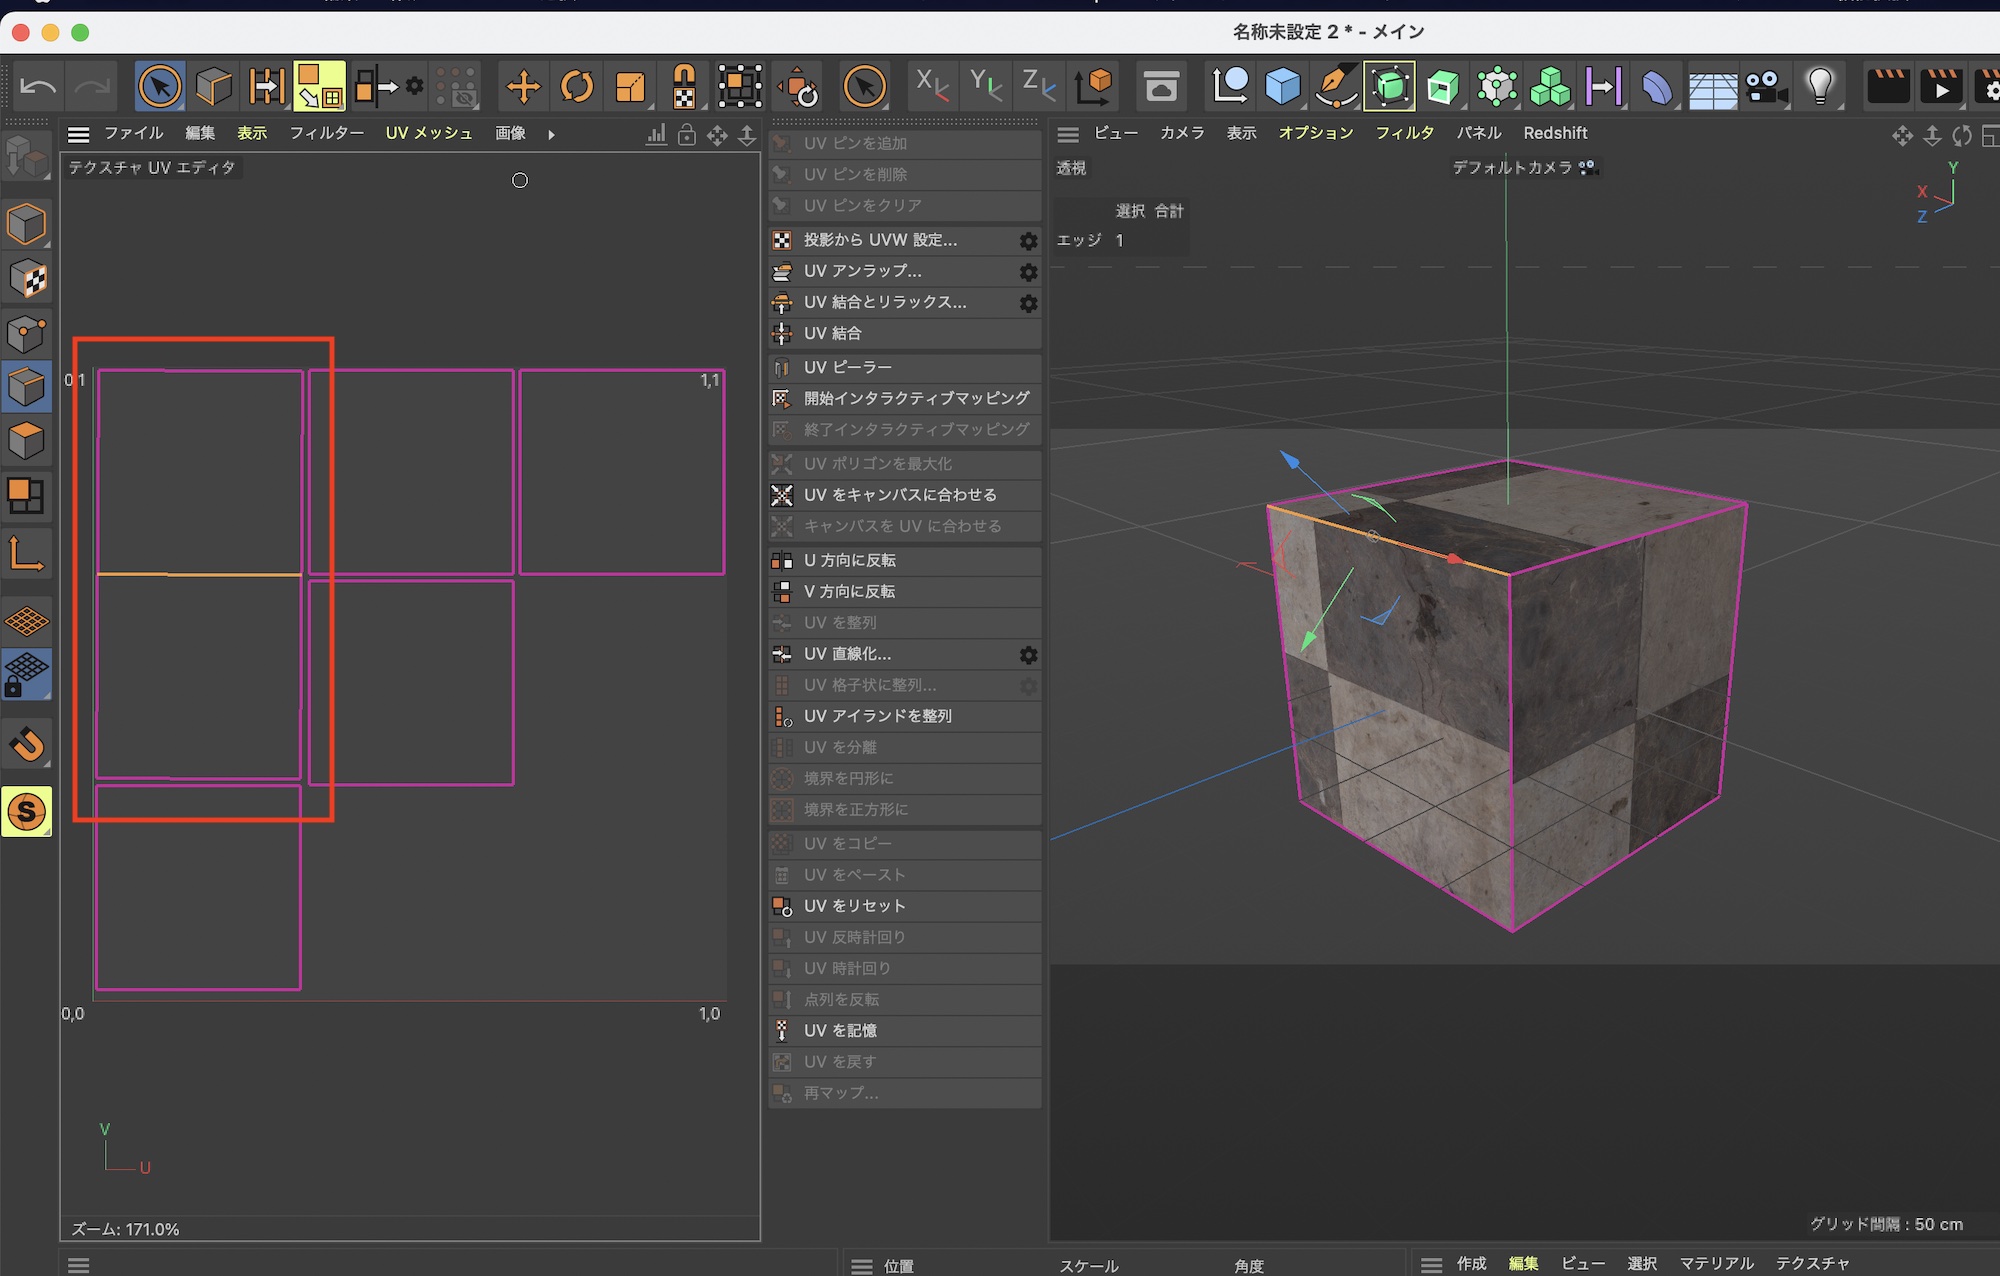Click UV をリセット command
This screenshot has height=1276, width=2000.
[x=854, y=906]
